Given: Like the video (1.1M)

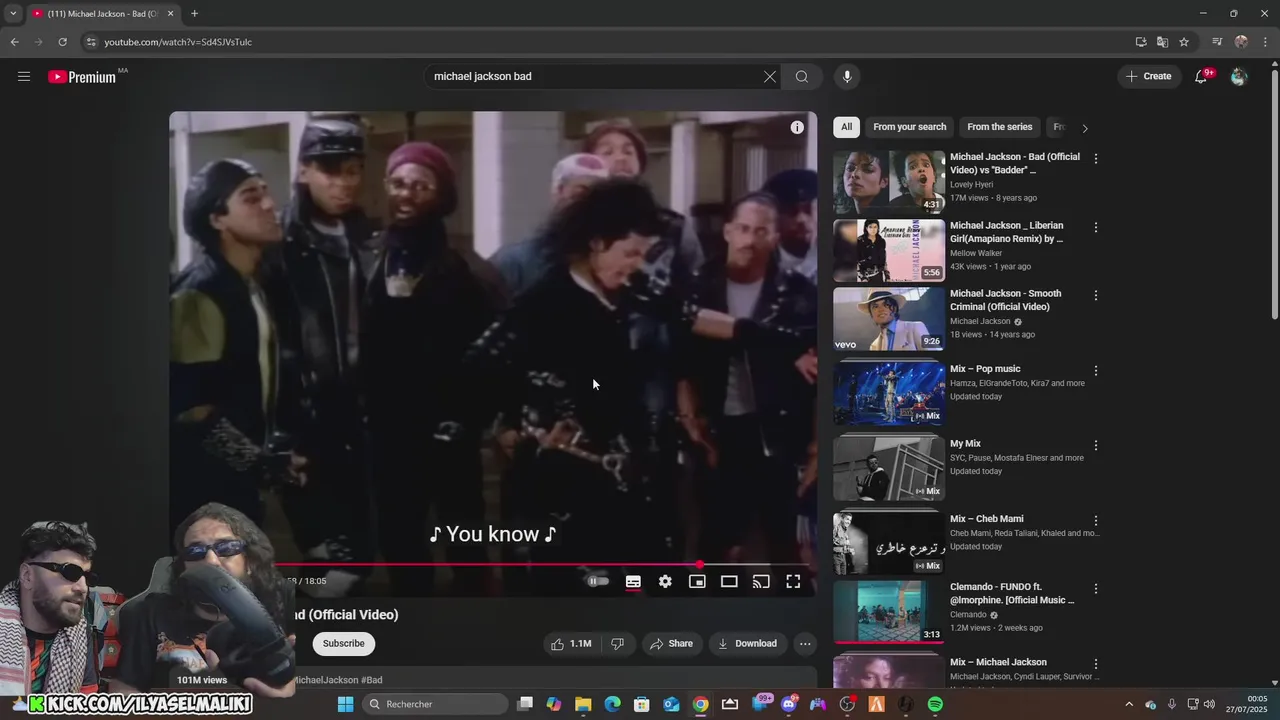Looking at the screenshot, I should (571, 644).
